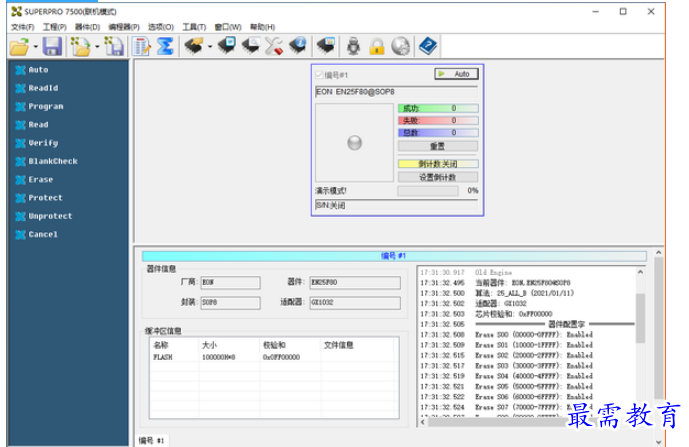Click the 校验和 column header
This screenshot has height=447, width=689.
tap(290, 345)
